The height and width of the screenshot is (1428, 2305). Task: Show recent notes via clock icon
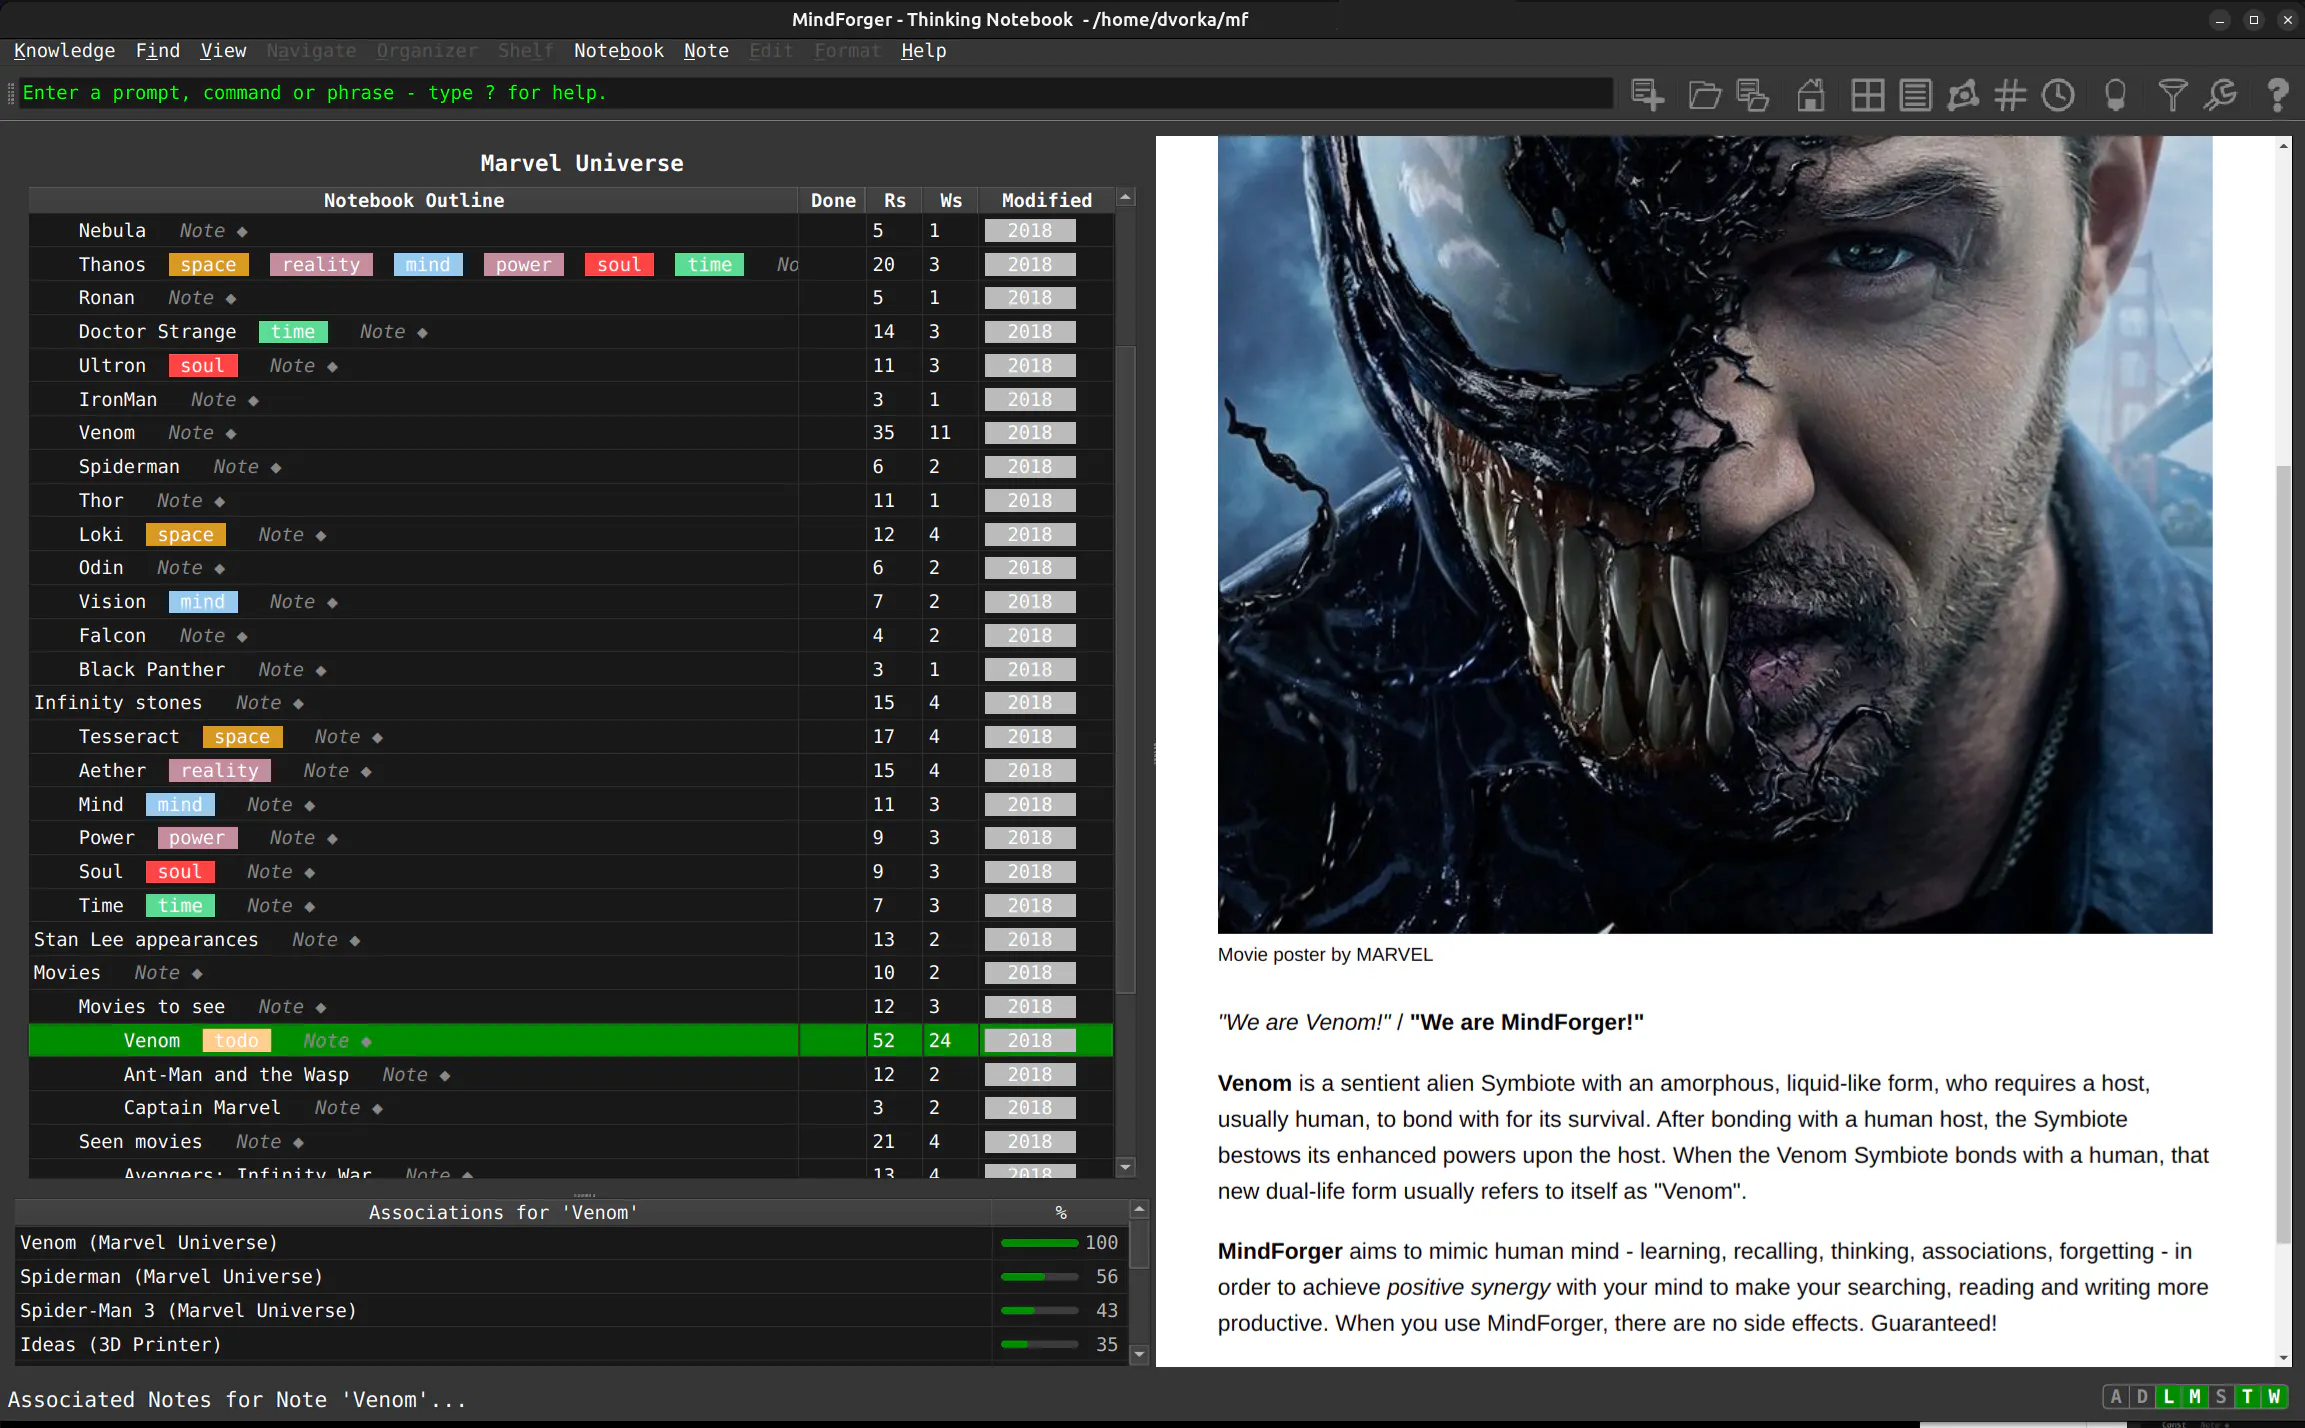point(2058,95)
